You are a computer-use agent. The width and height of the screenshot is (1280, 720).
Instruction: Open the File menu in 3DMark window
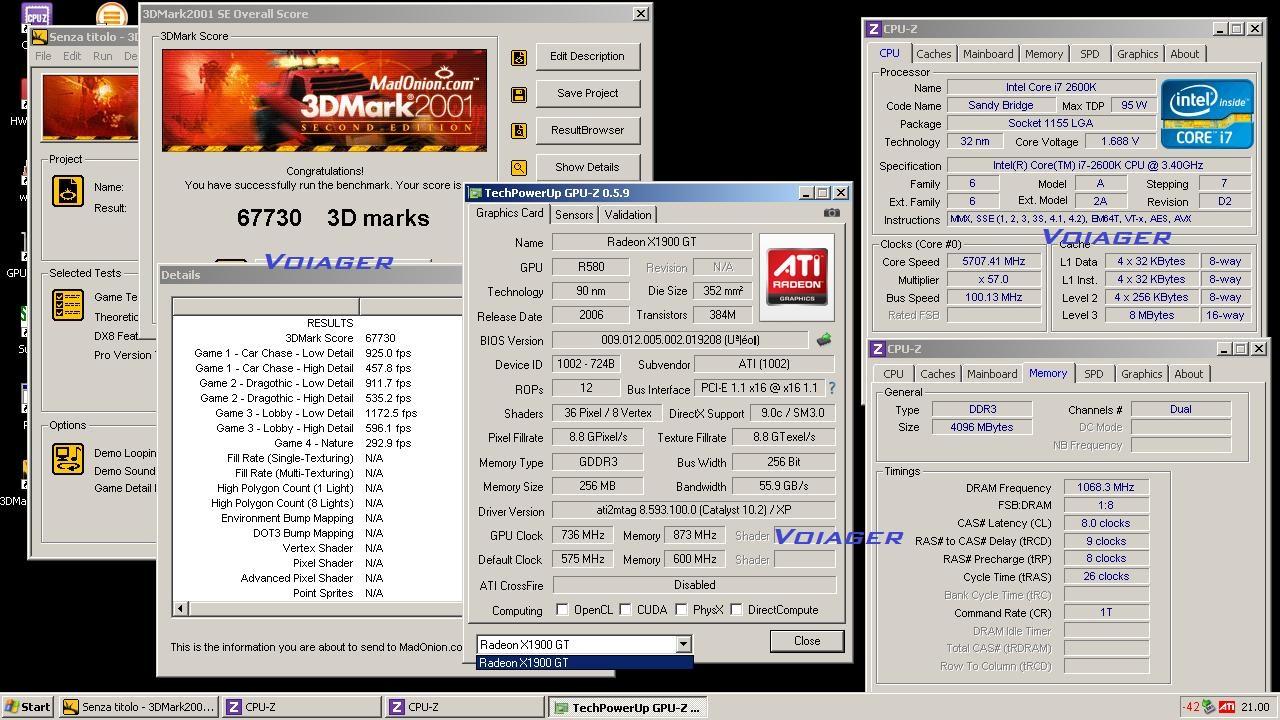coord(44,56)
